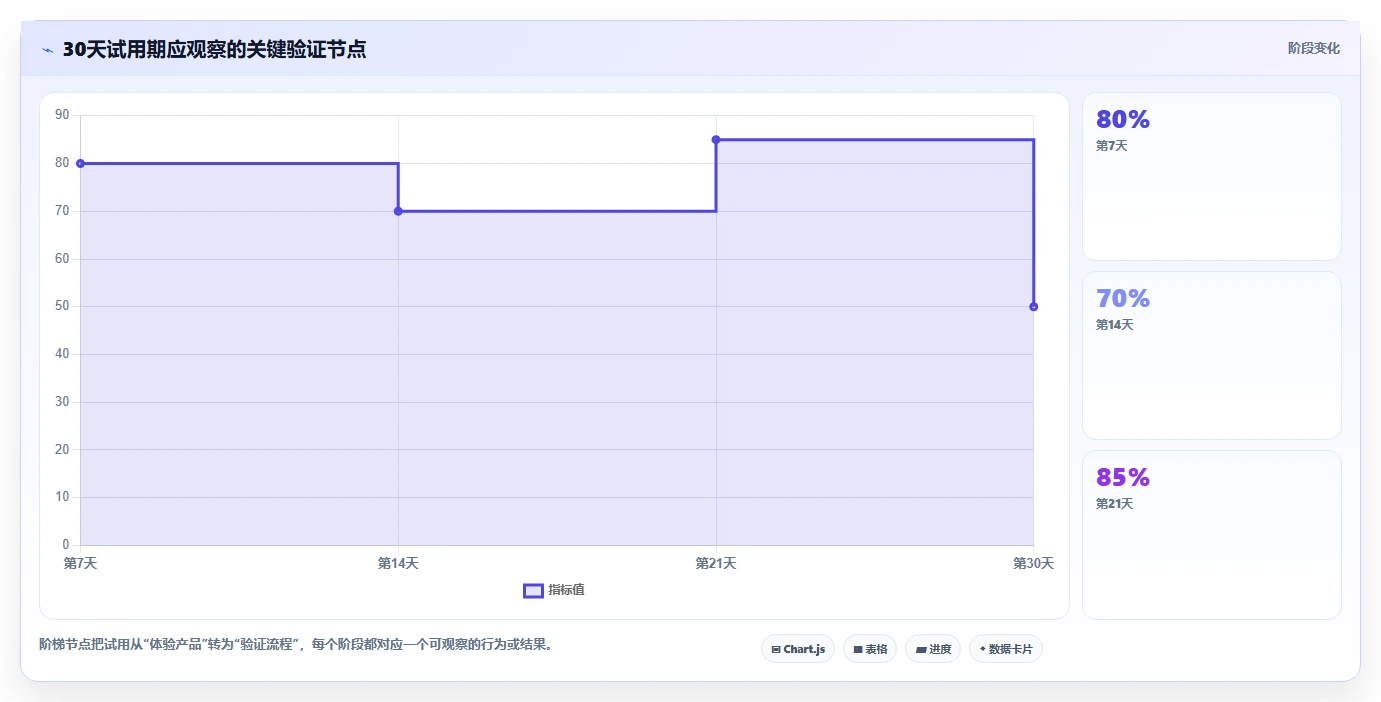The image size is (1381, 702).
Task: Select the 80% 第7天 data card
Action: 1211,177
